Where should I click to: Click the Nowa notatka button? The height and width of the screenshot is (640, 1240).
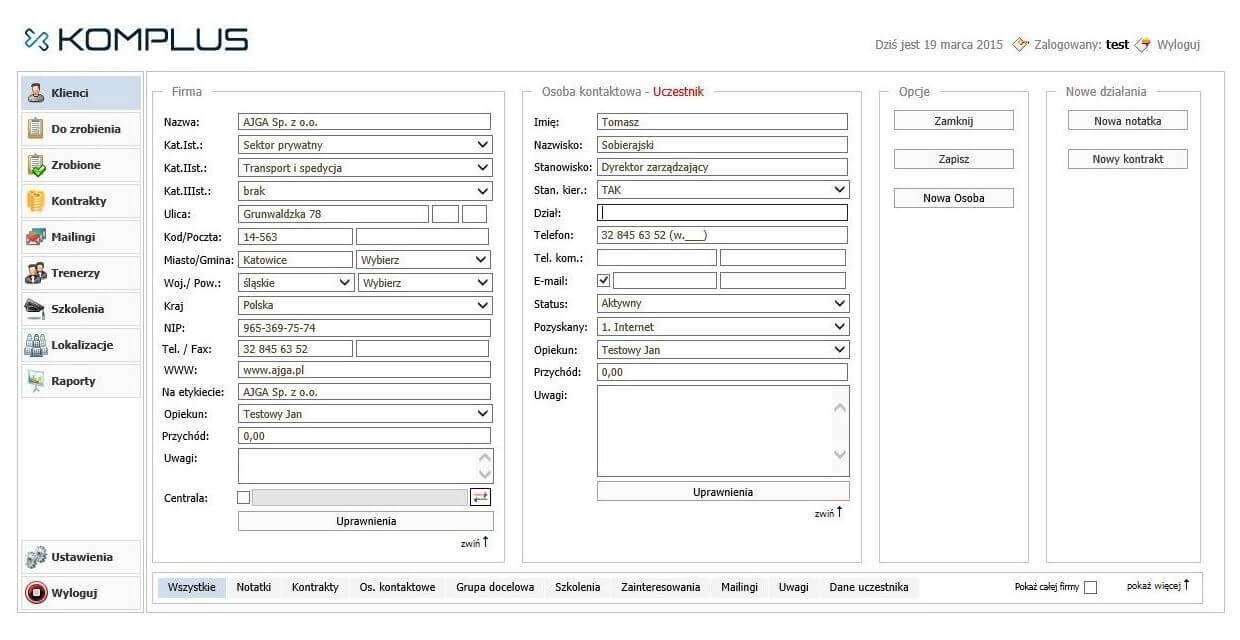tap(1127, 121)
